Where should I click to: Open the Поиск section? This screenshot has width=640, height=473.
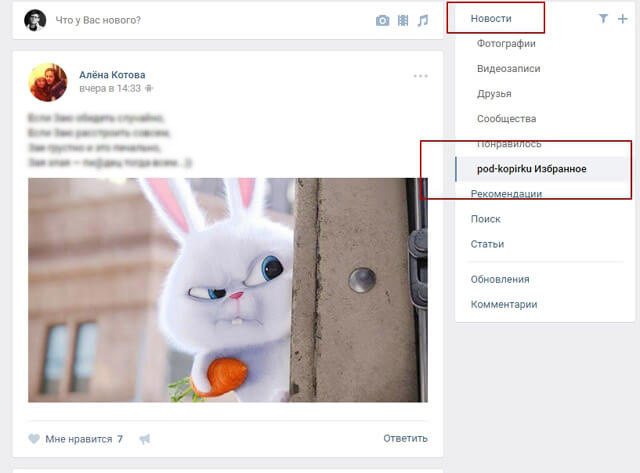[x=485, y=219]
